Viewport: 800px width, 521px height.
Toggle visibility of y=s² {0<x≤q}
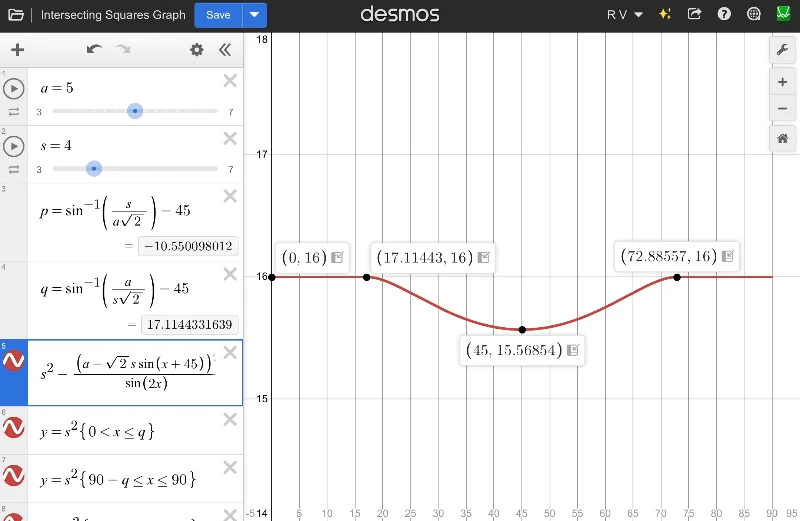14,428
